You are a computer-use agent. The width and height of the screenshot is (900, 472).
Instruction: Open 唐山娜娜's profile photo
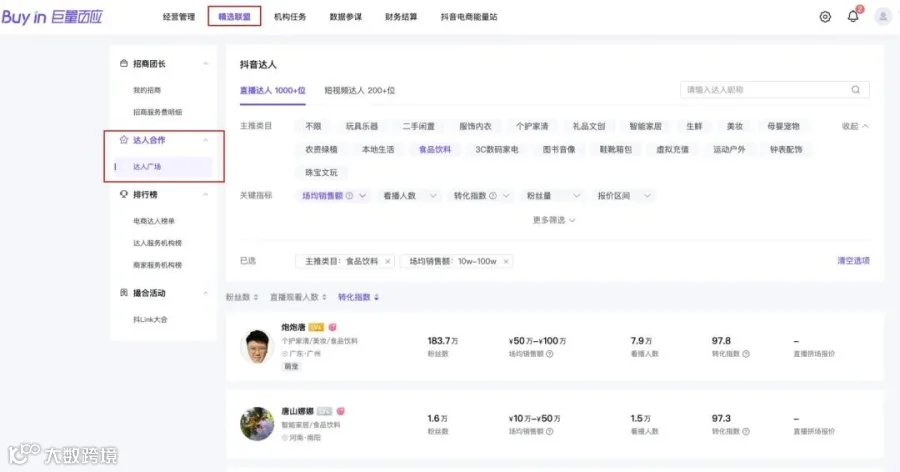(x=257, y=424)
